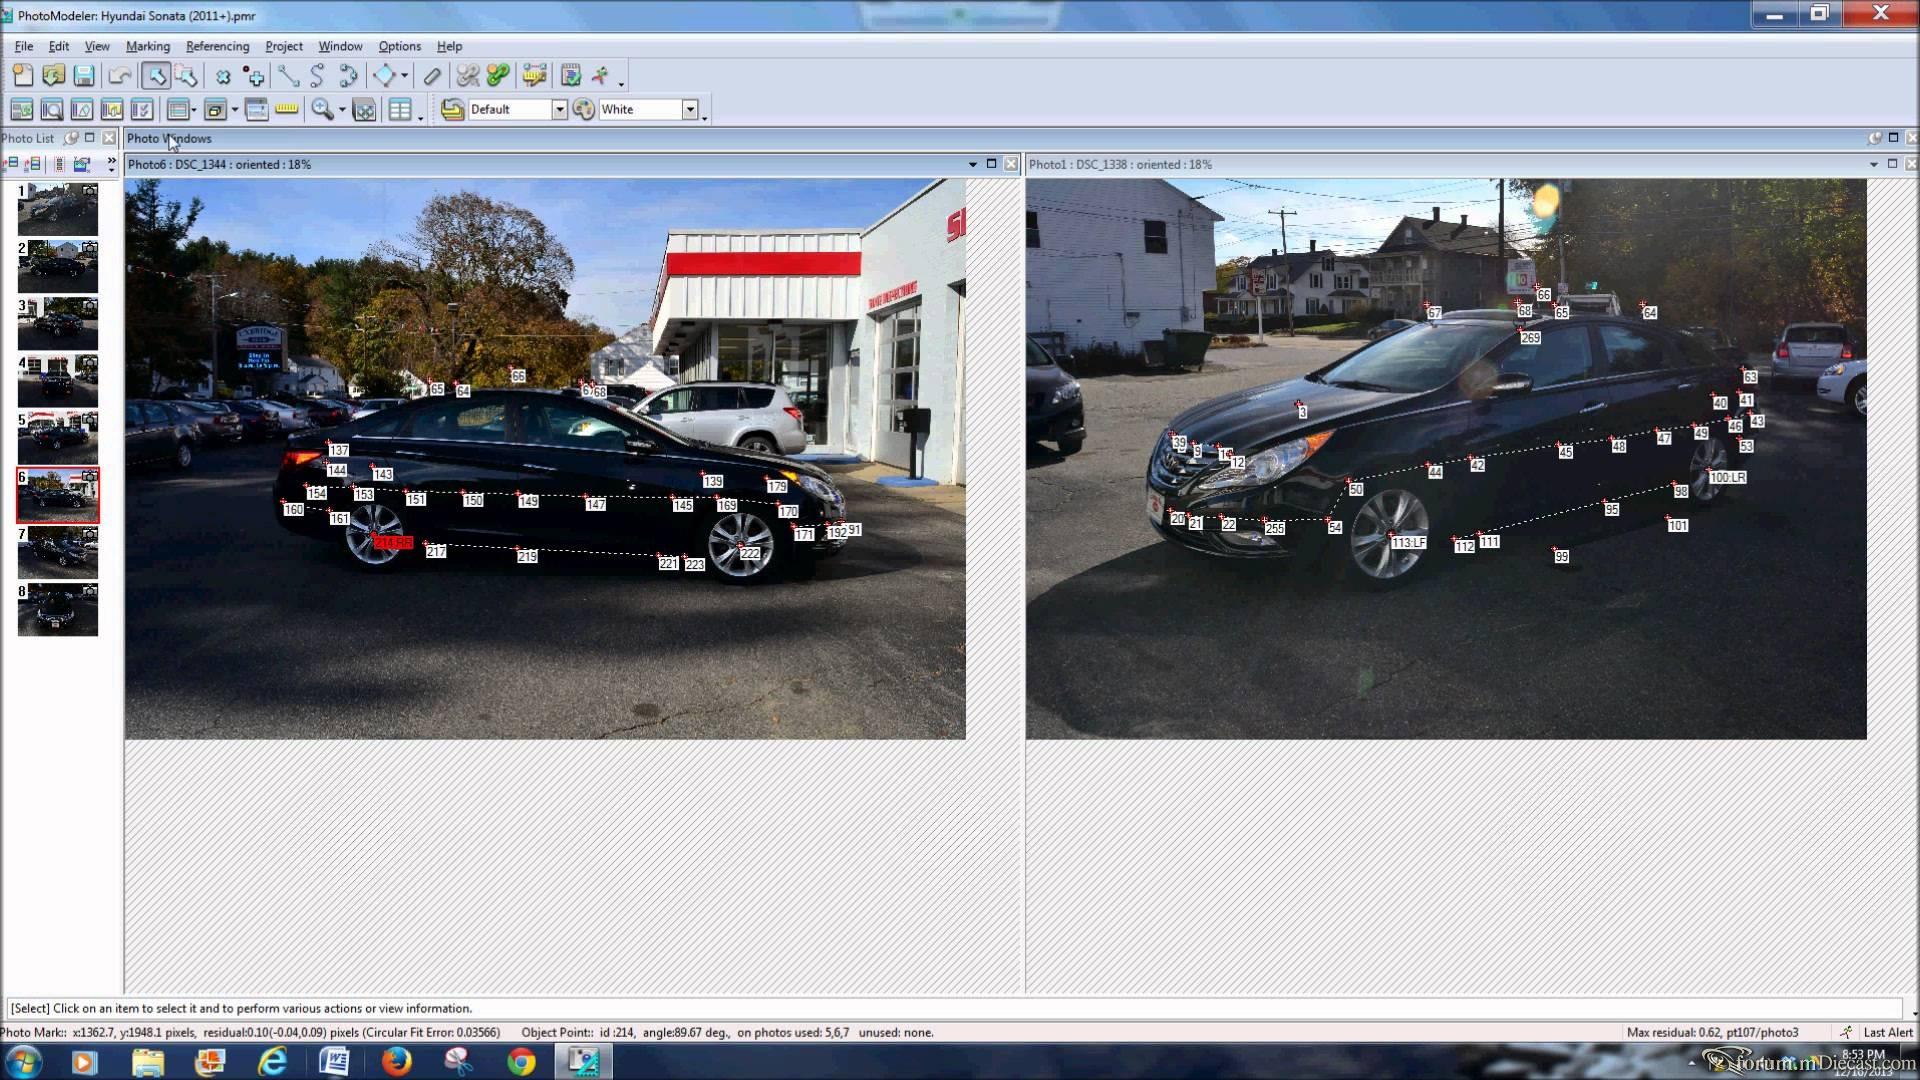1920x1080 pixels.
Task: Click the running figure toolbar icon
Action: (601, 76)
